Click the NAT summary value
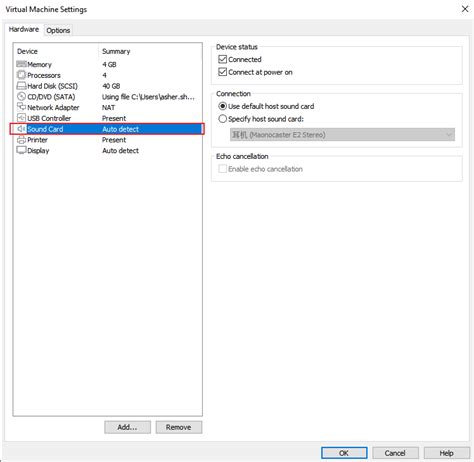Screen dimensions: 474x462 [x=108, y=107]
